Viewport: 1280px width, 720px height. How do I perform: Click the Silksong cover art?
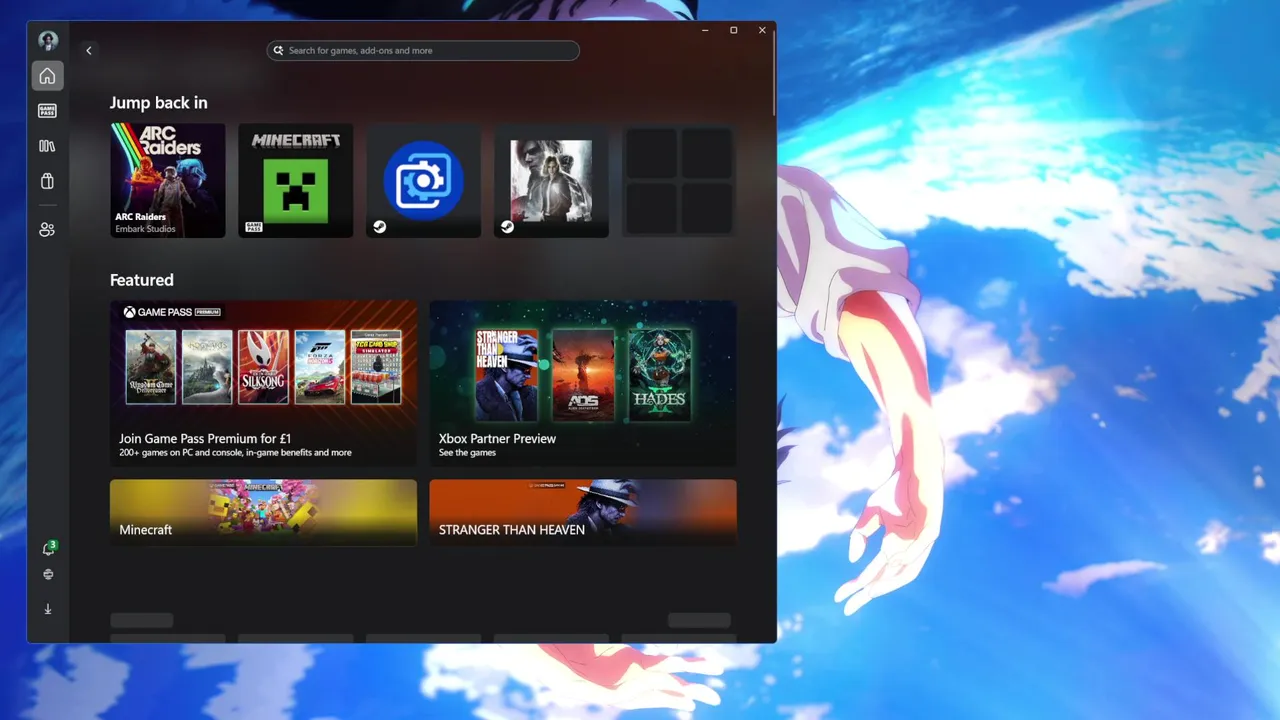click(264, 367)
